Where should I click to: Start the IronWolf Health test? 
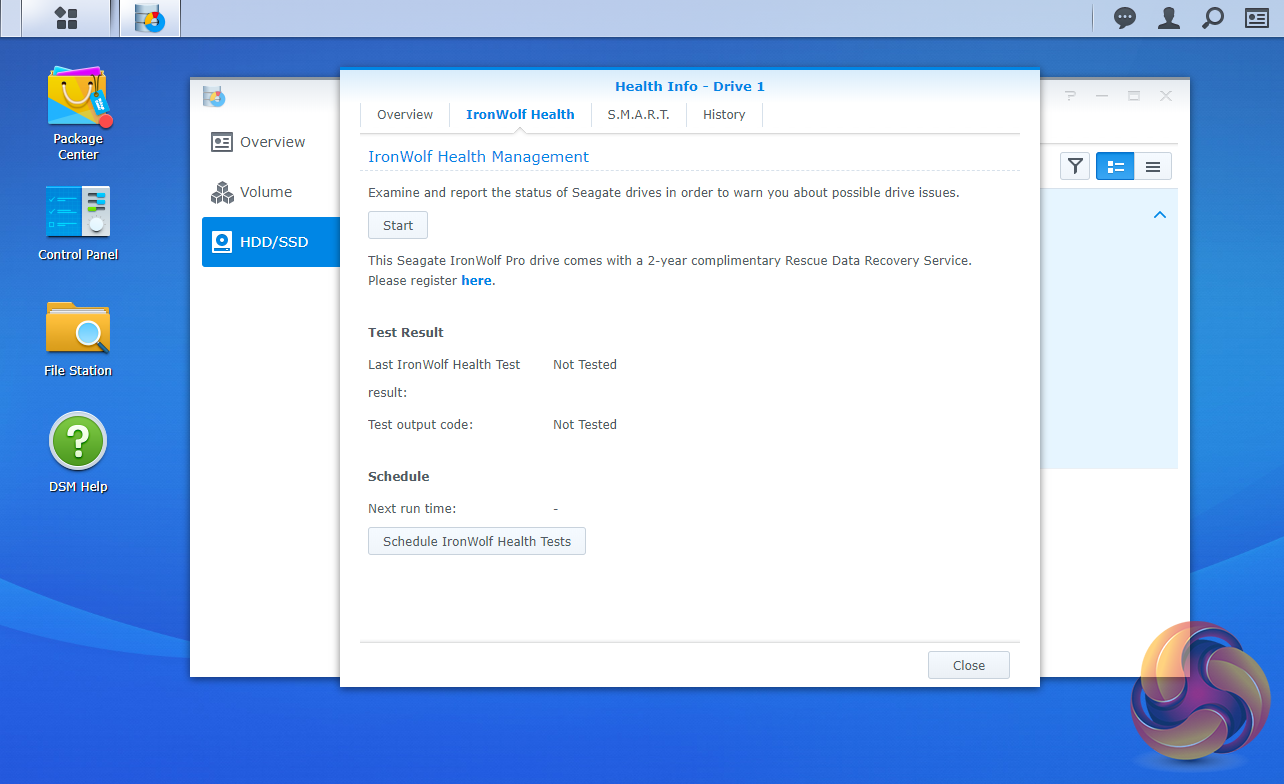click(x=398, y=225)
